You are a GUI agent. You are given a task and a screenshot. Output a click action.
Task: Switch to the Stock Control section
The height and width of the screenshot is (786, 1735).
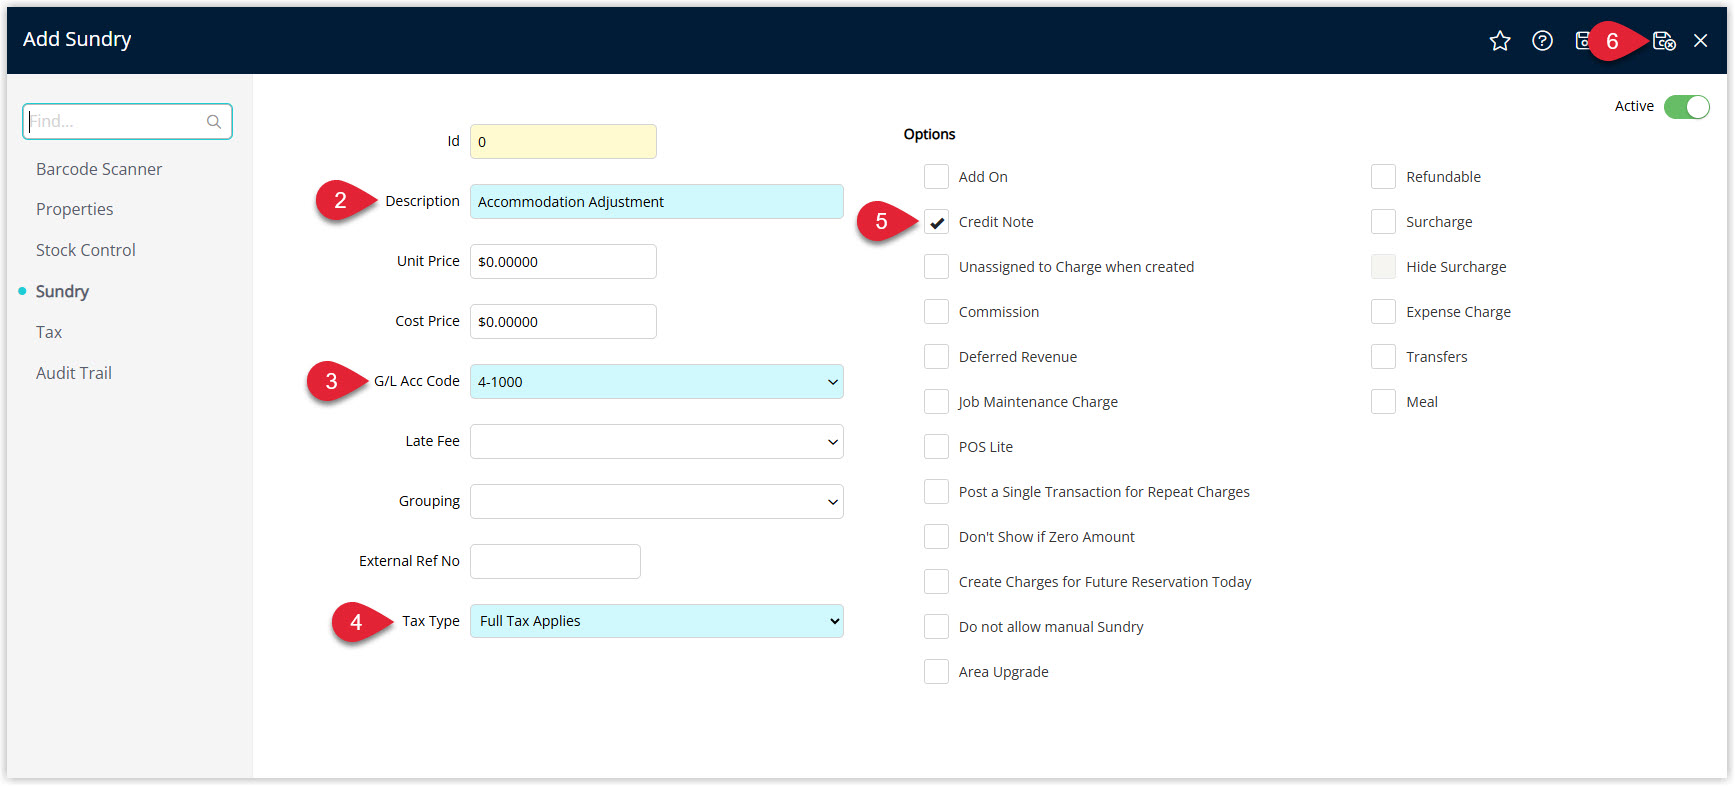tap(86, 250)
